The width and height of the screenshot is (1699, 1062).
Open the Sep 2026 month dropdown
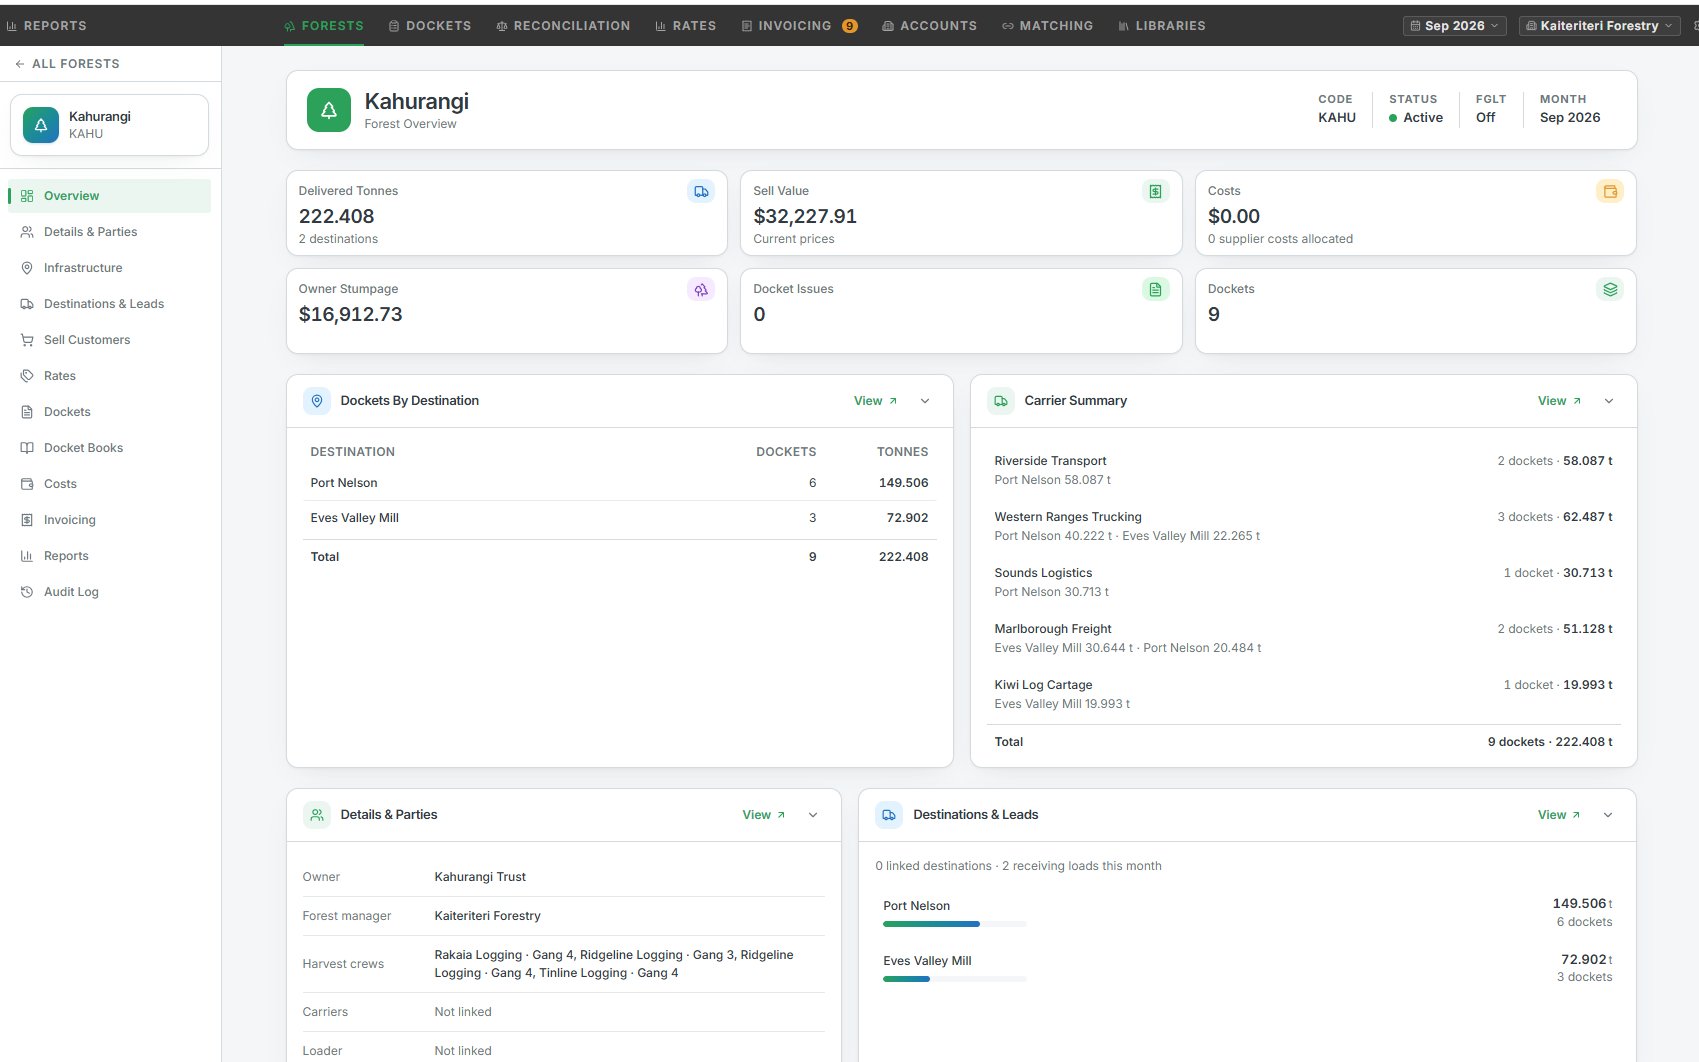tap(1454, 26)
